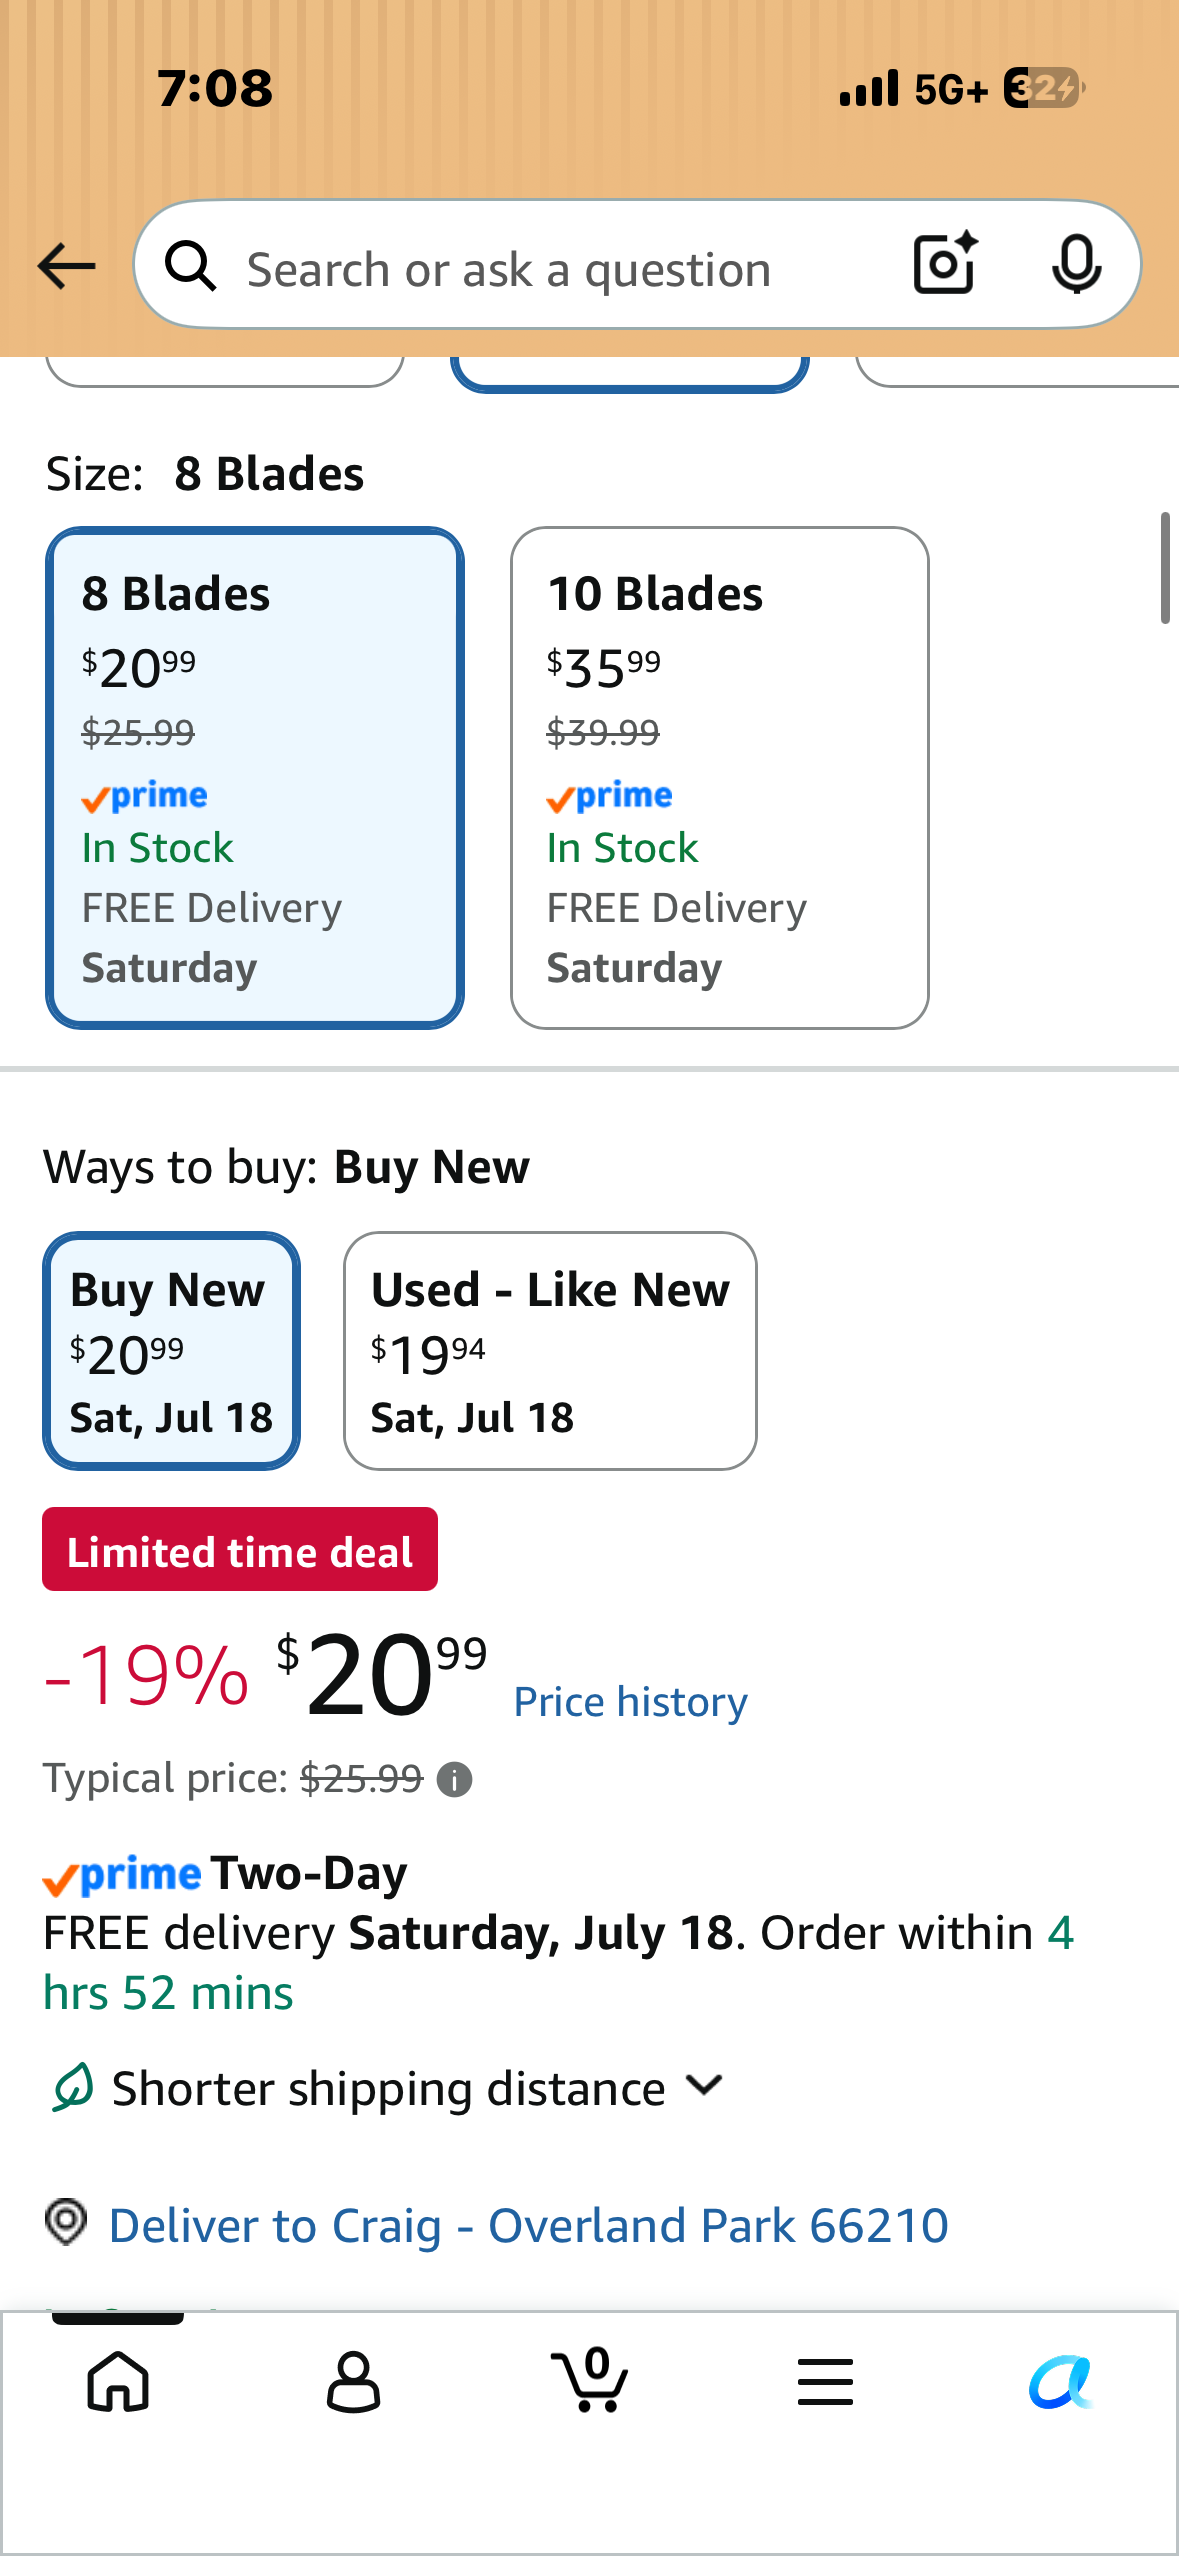Open the account profile icon
Screen dimensions: 1179x2556
[353, 2381]
